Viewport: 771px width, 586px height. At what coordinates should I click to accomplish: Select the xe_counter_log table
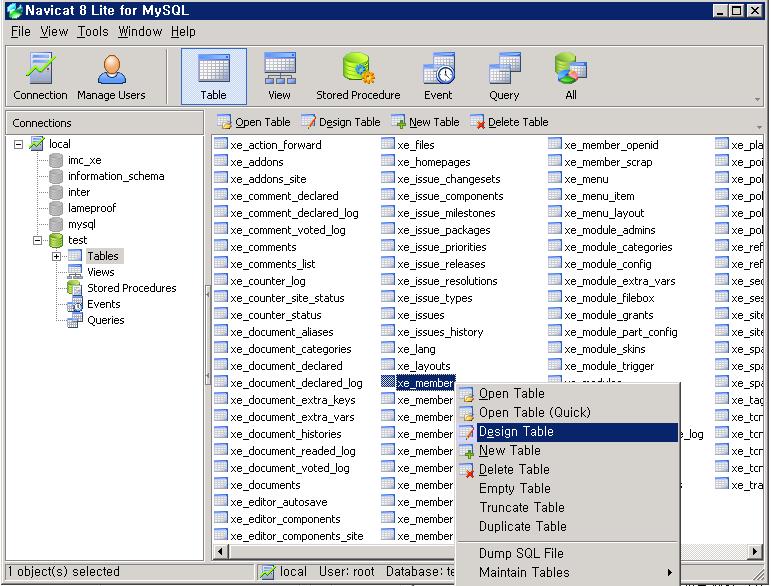click(267, 281)
